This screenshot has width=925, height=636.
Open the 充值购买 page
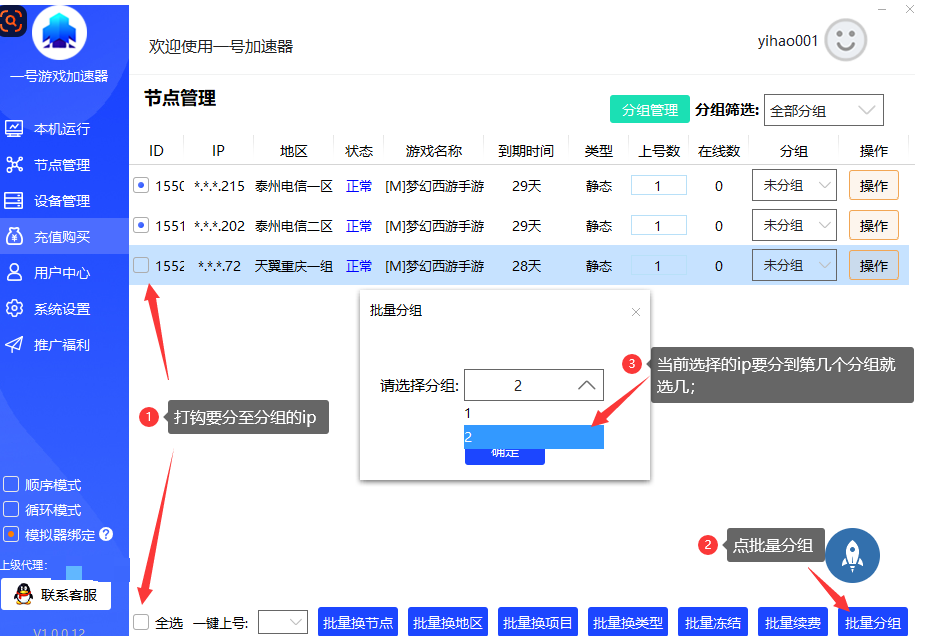[x=61, y=237]
